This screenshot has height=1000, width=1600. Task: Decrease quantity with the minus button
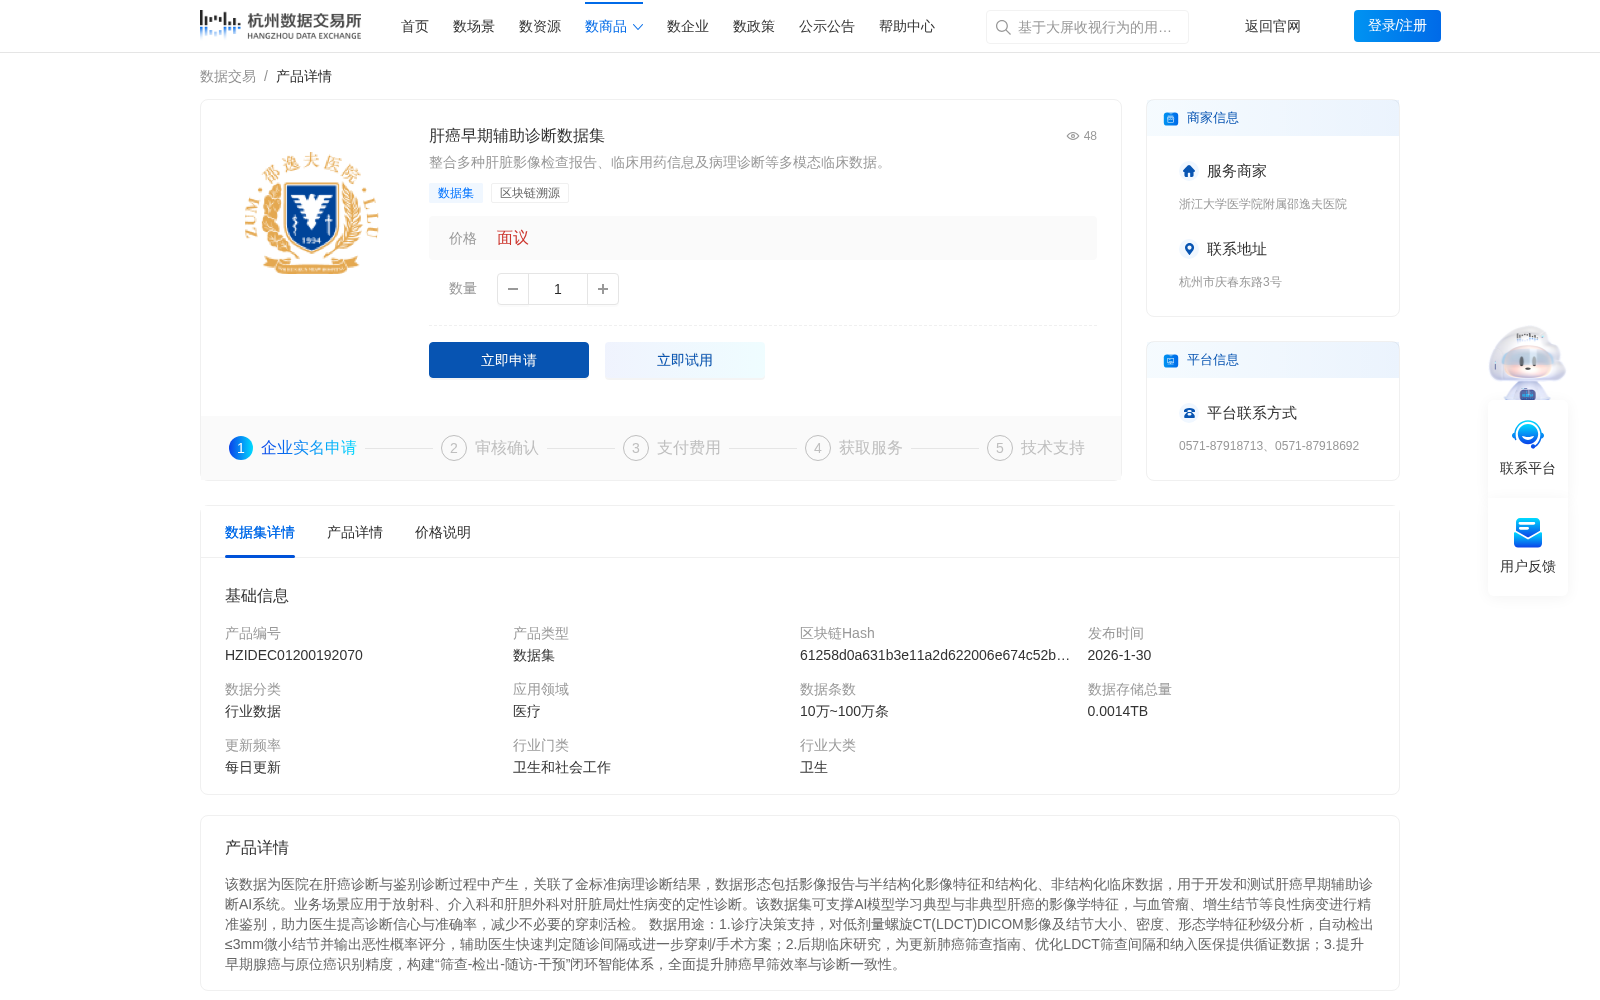513,289
